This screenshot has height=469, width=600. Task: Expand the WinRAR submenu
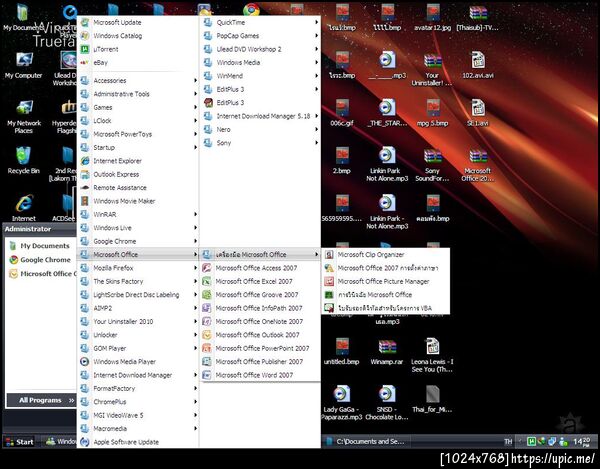pos(138,214)
